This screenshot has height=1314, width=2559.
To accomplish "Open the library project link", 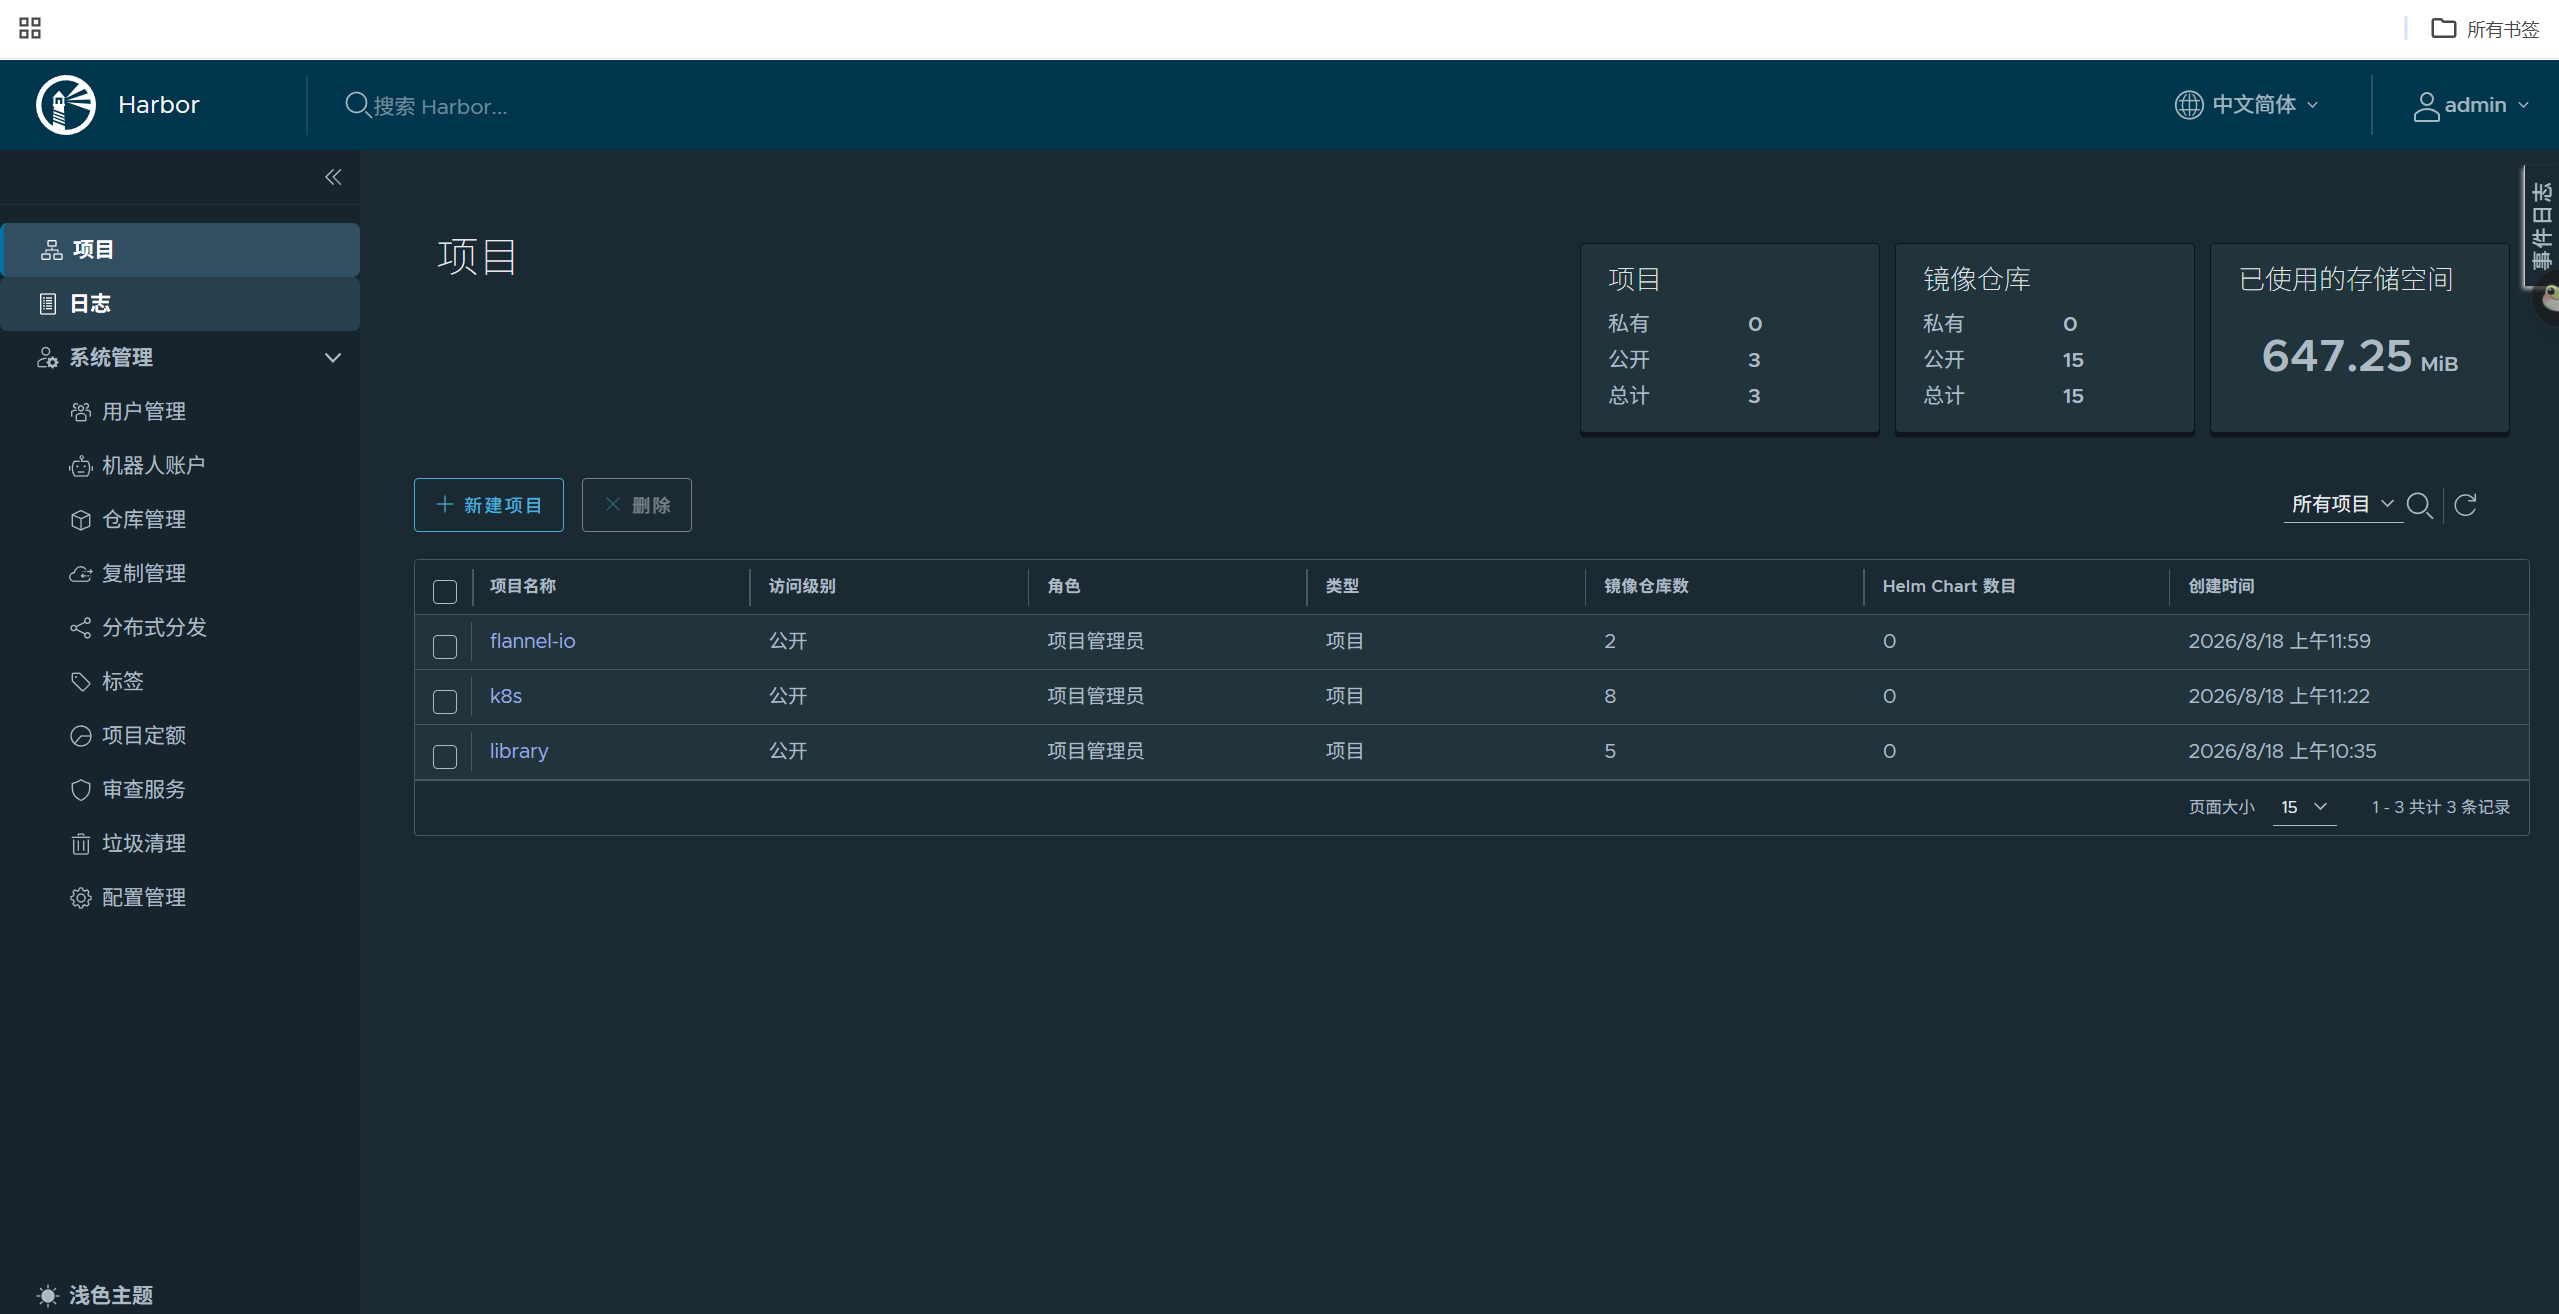I will point(518,751).
